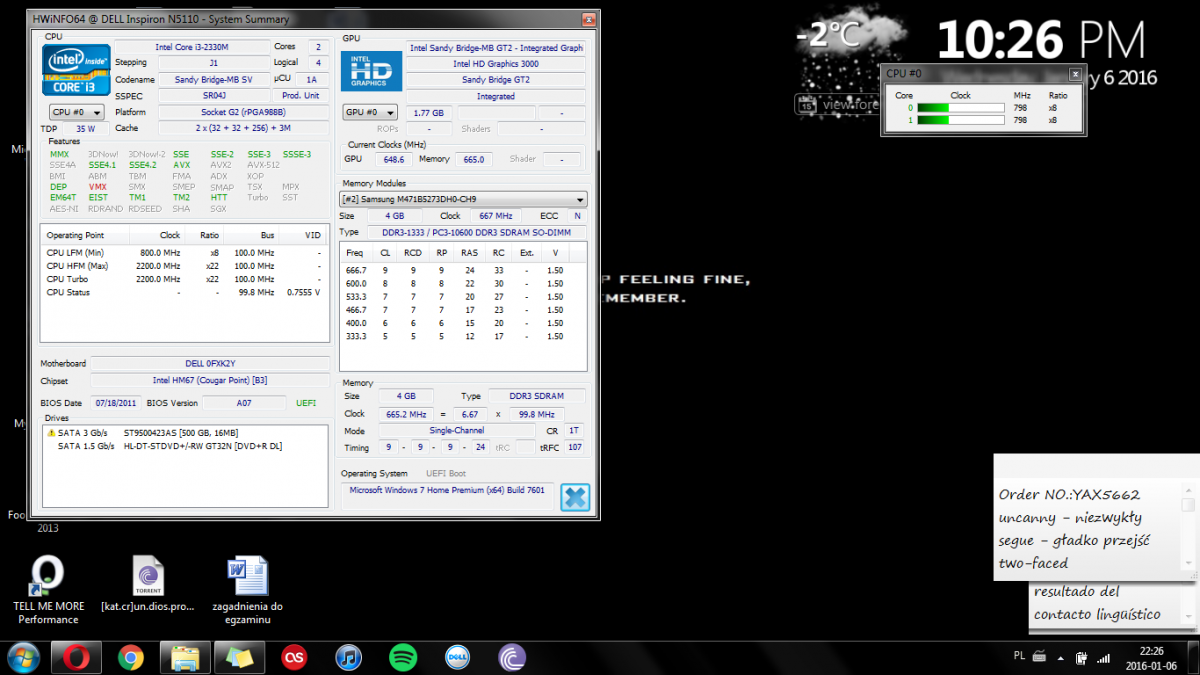Open the network signal tray icon
The image size is (1200, 675).
[1103, 657]
